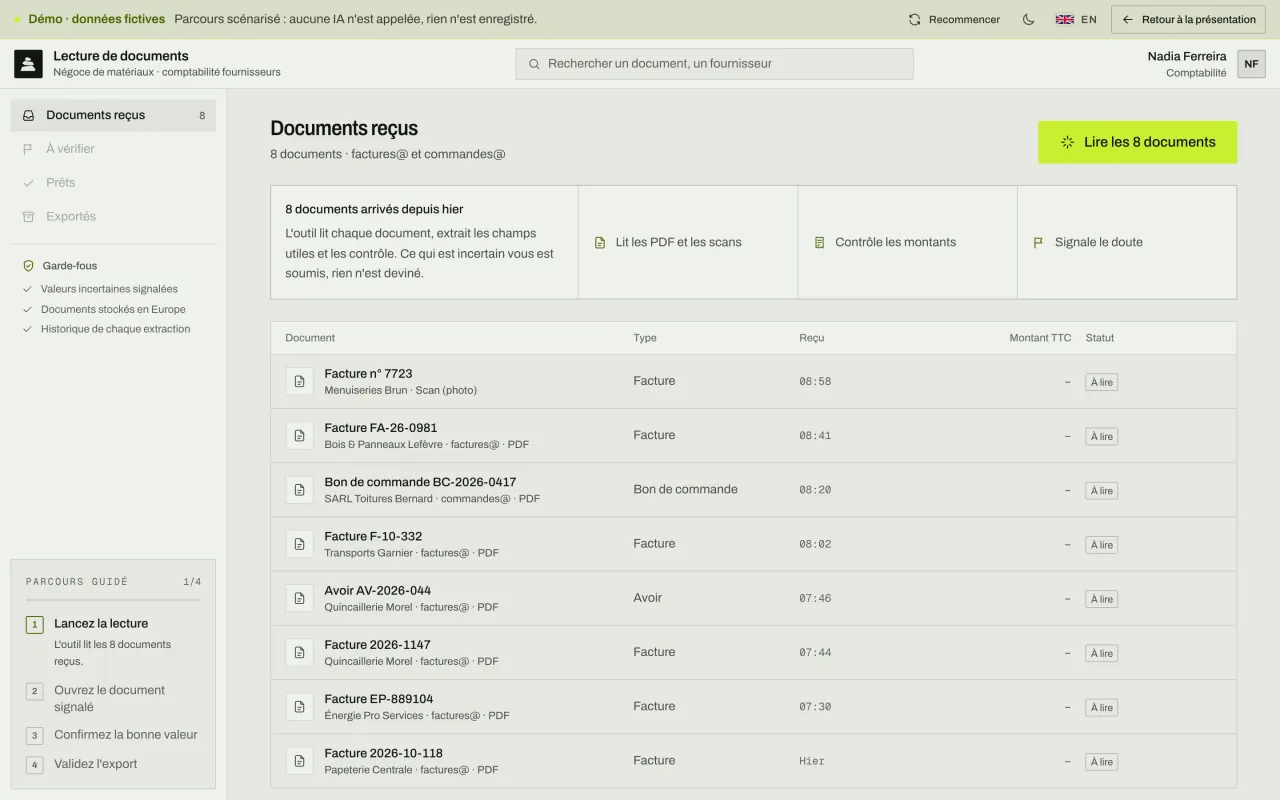Click the Recommencer restart button
The width and height of the screenshot is (1280, 800).
coord(954,19)
